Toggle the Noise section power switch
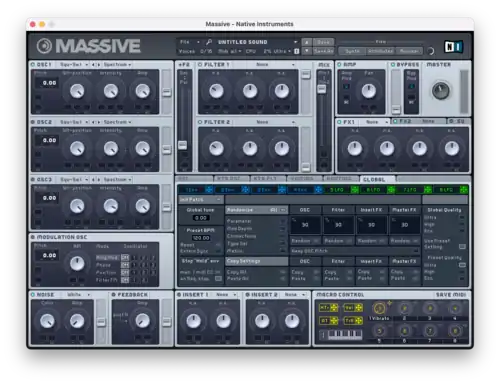 (x=33, y=295)
